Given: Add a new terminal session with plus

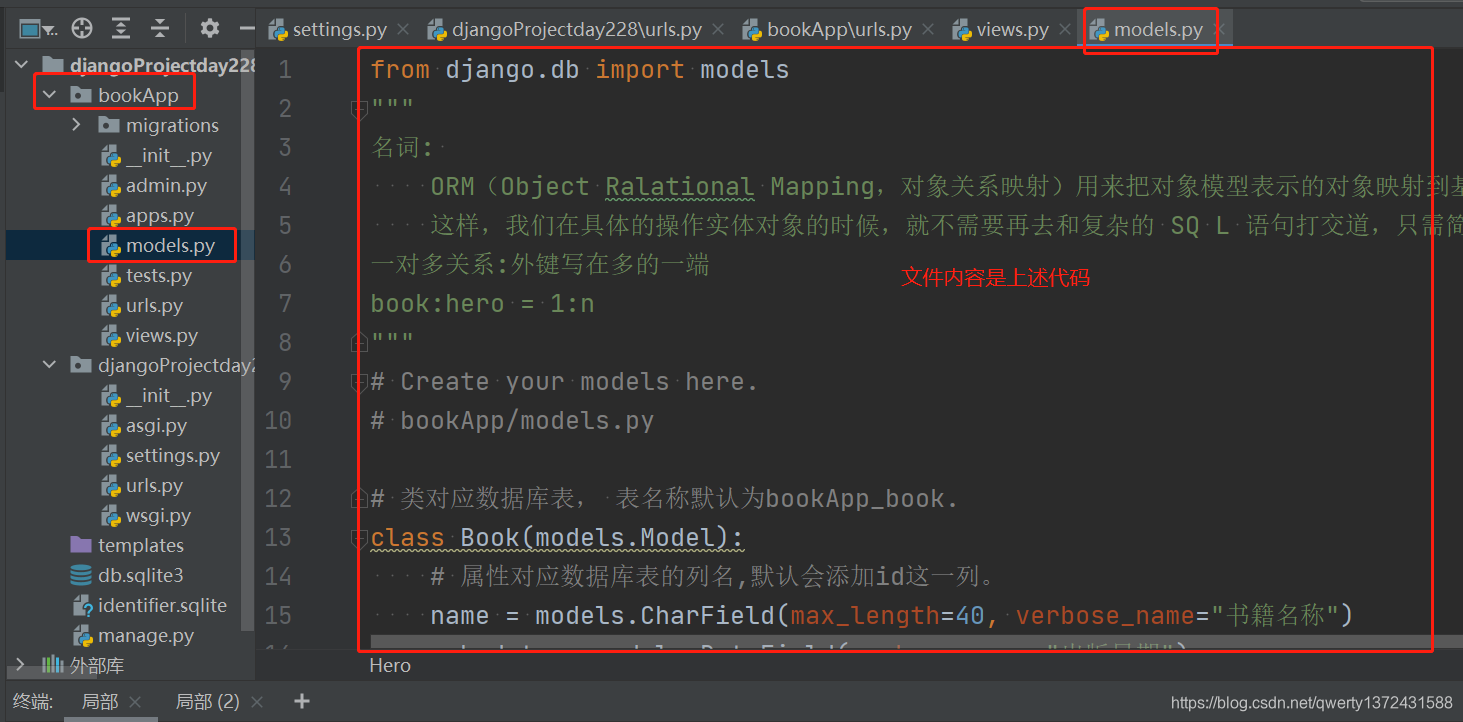Looking at the screenshot, I should click(x=302, y=702).
